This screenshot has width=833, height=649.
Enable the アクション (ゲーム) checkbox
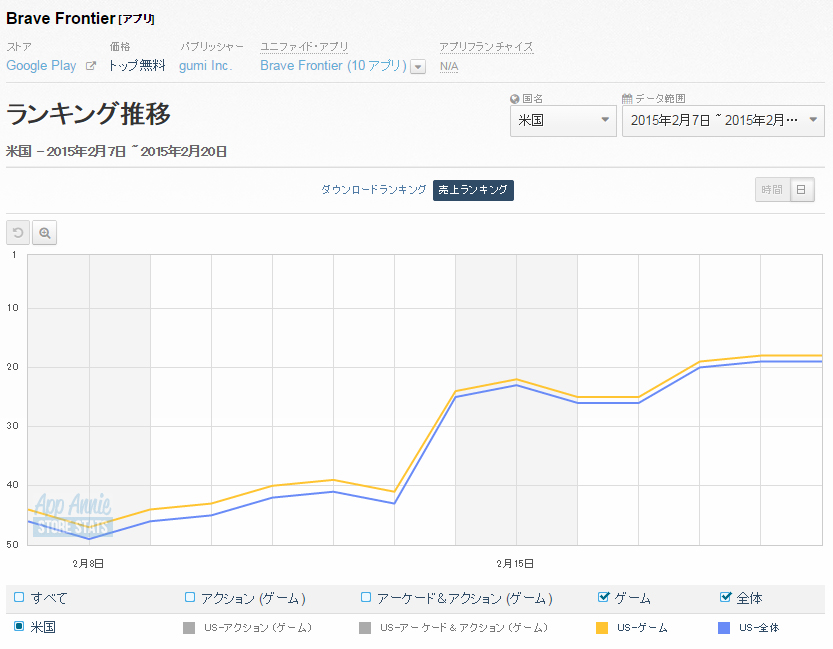point(190,597)
